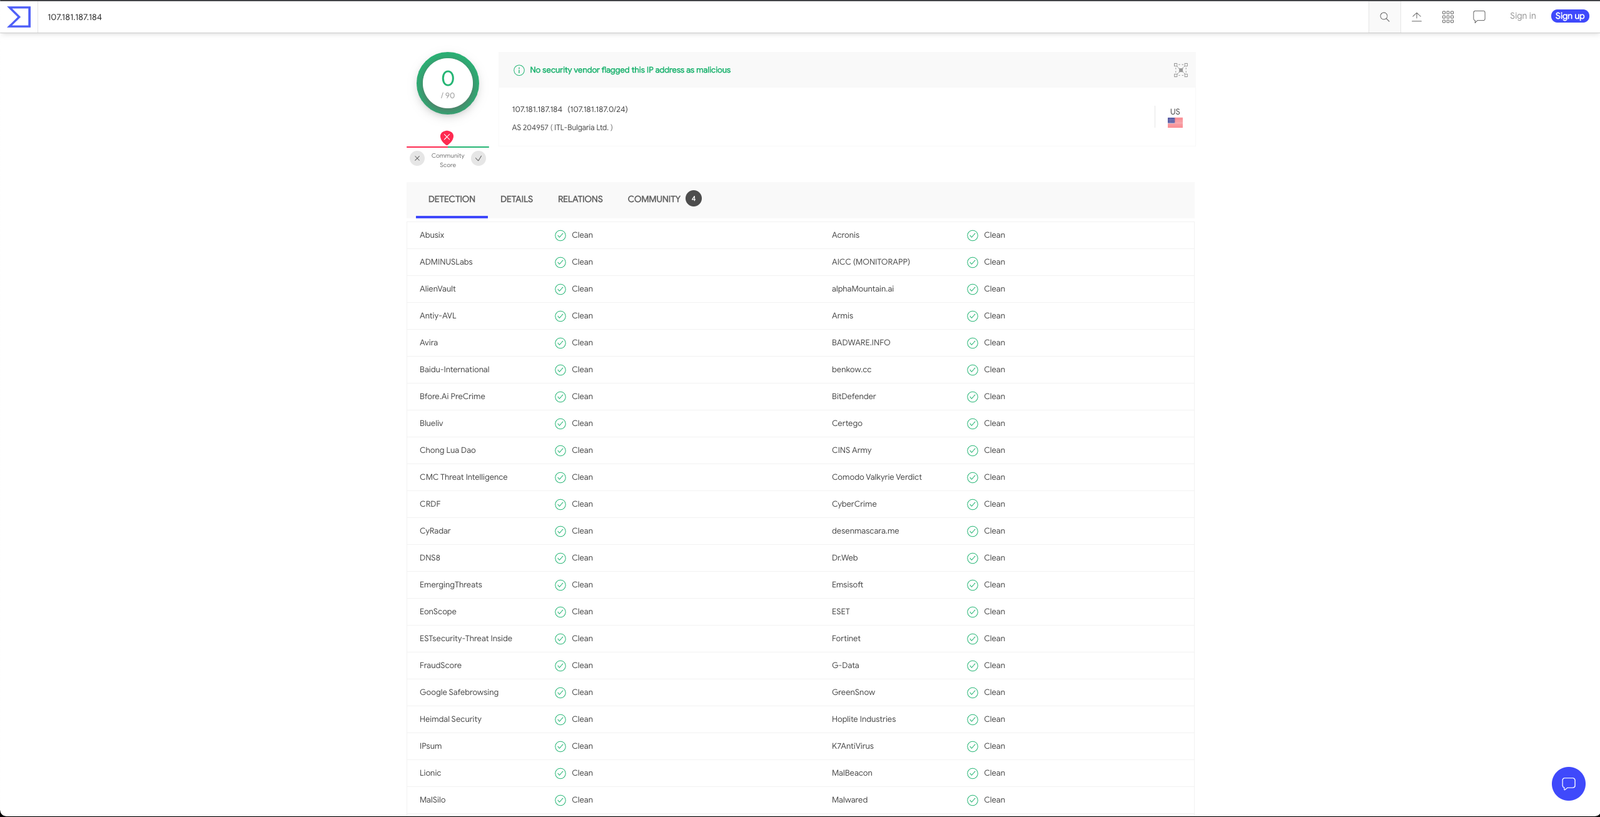Vote malicious with the X community button
Screen dimensions: 1600x817
click(x=417, y=158)
